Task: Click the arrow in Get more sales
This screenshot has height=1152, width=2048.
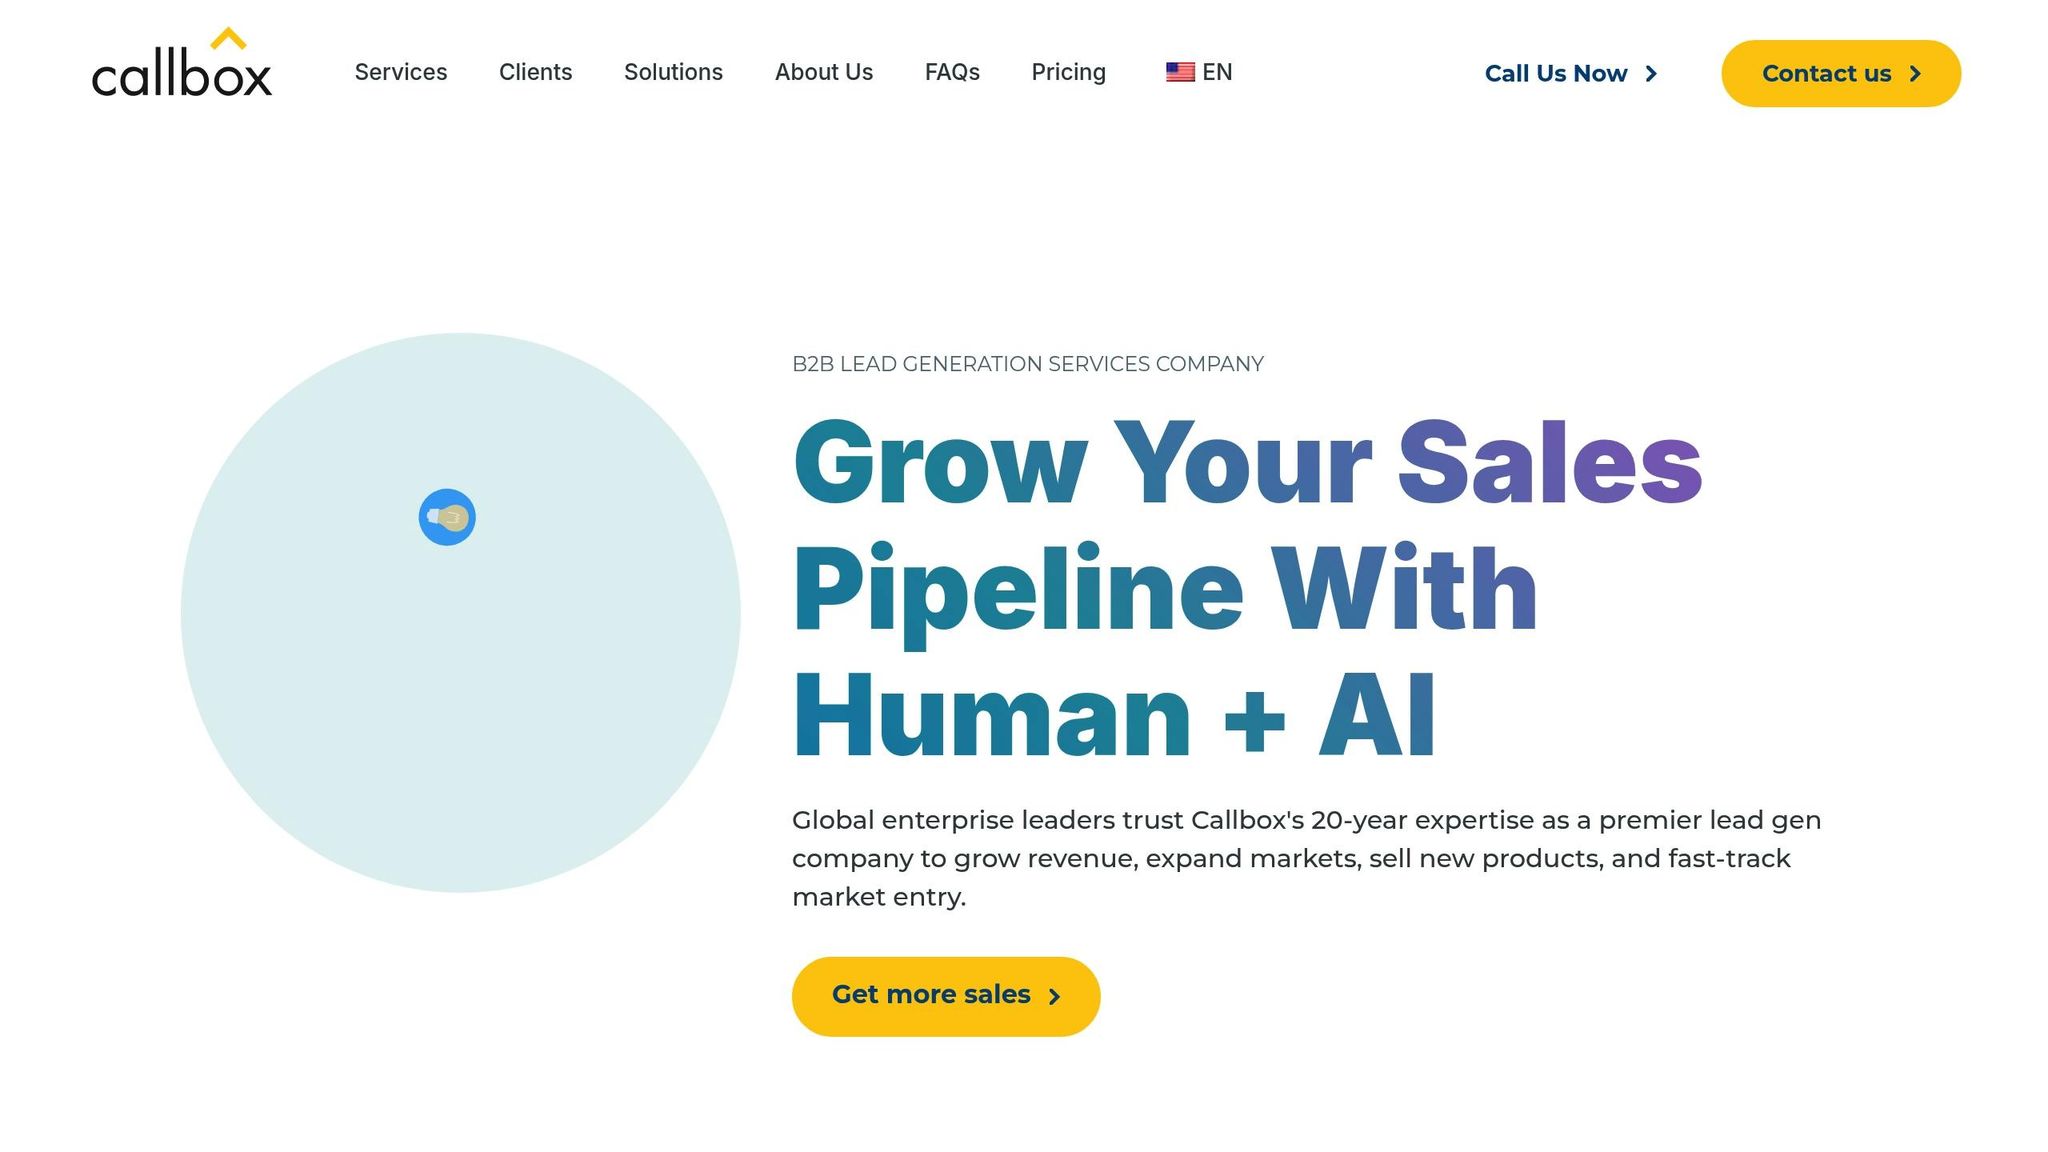Action: (1054, 996)
